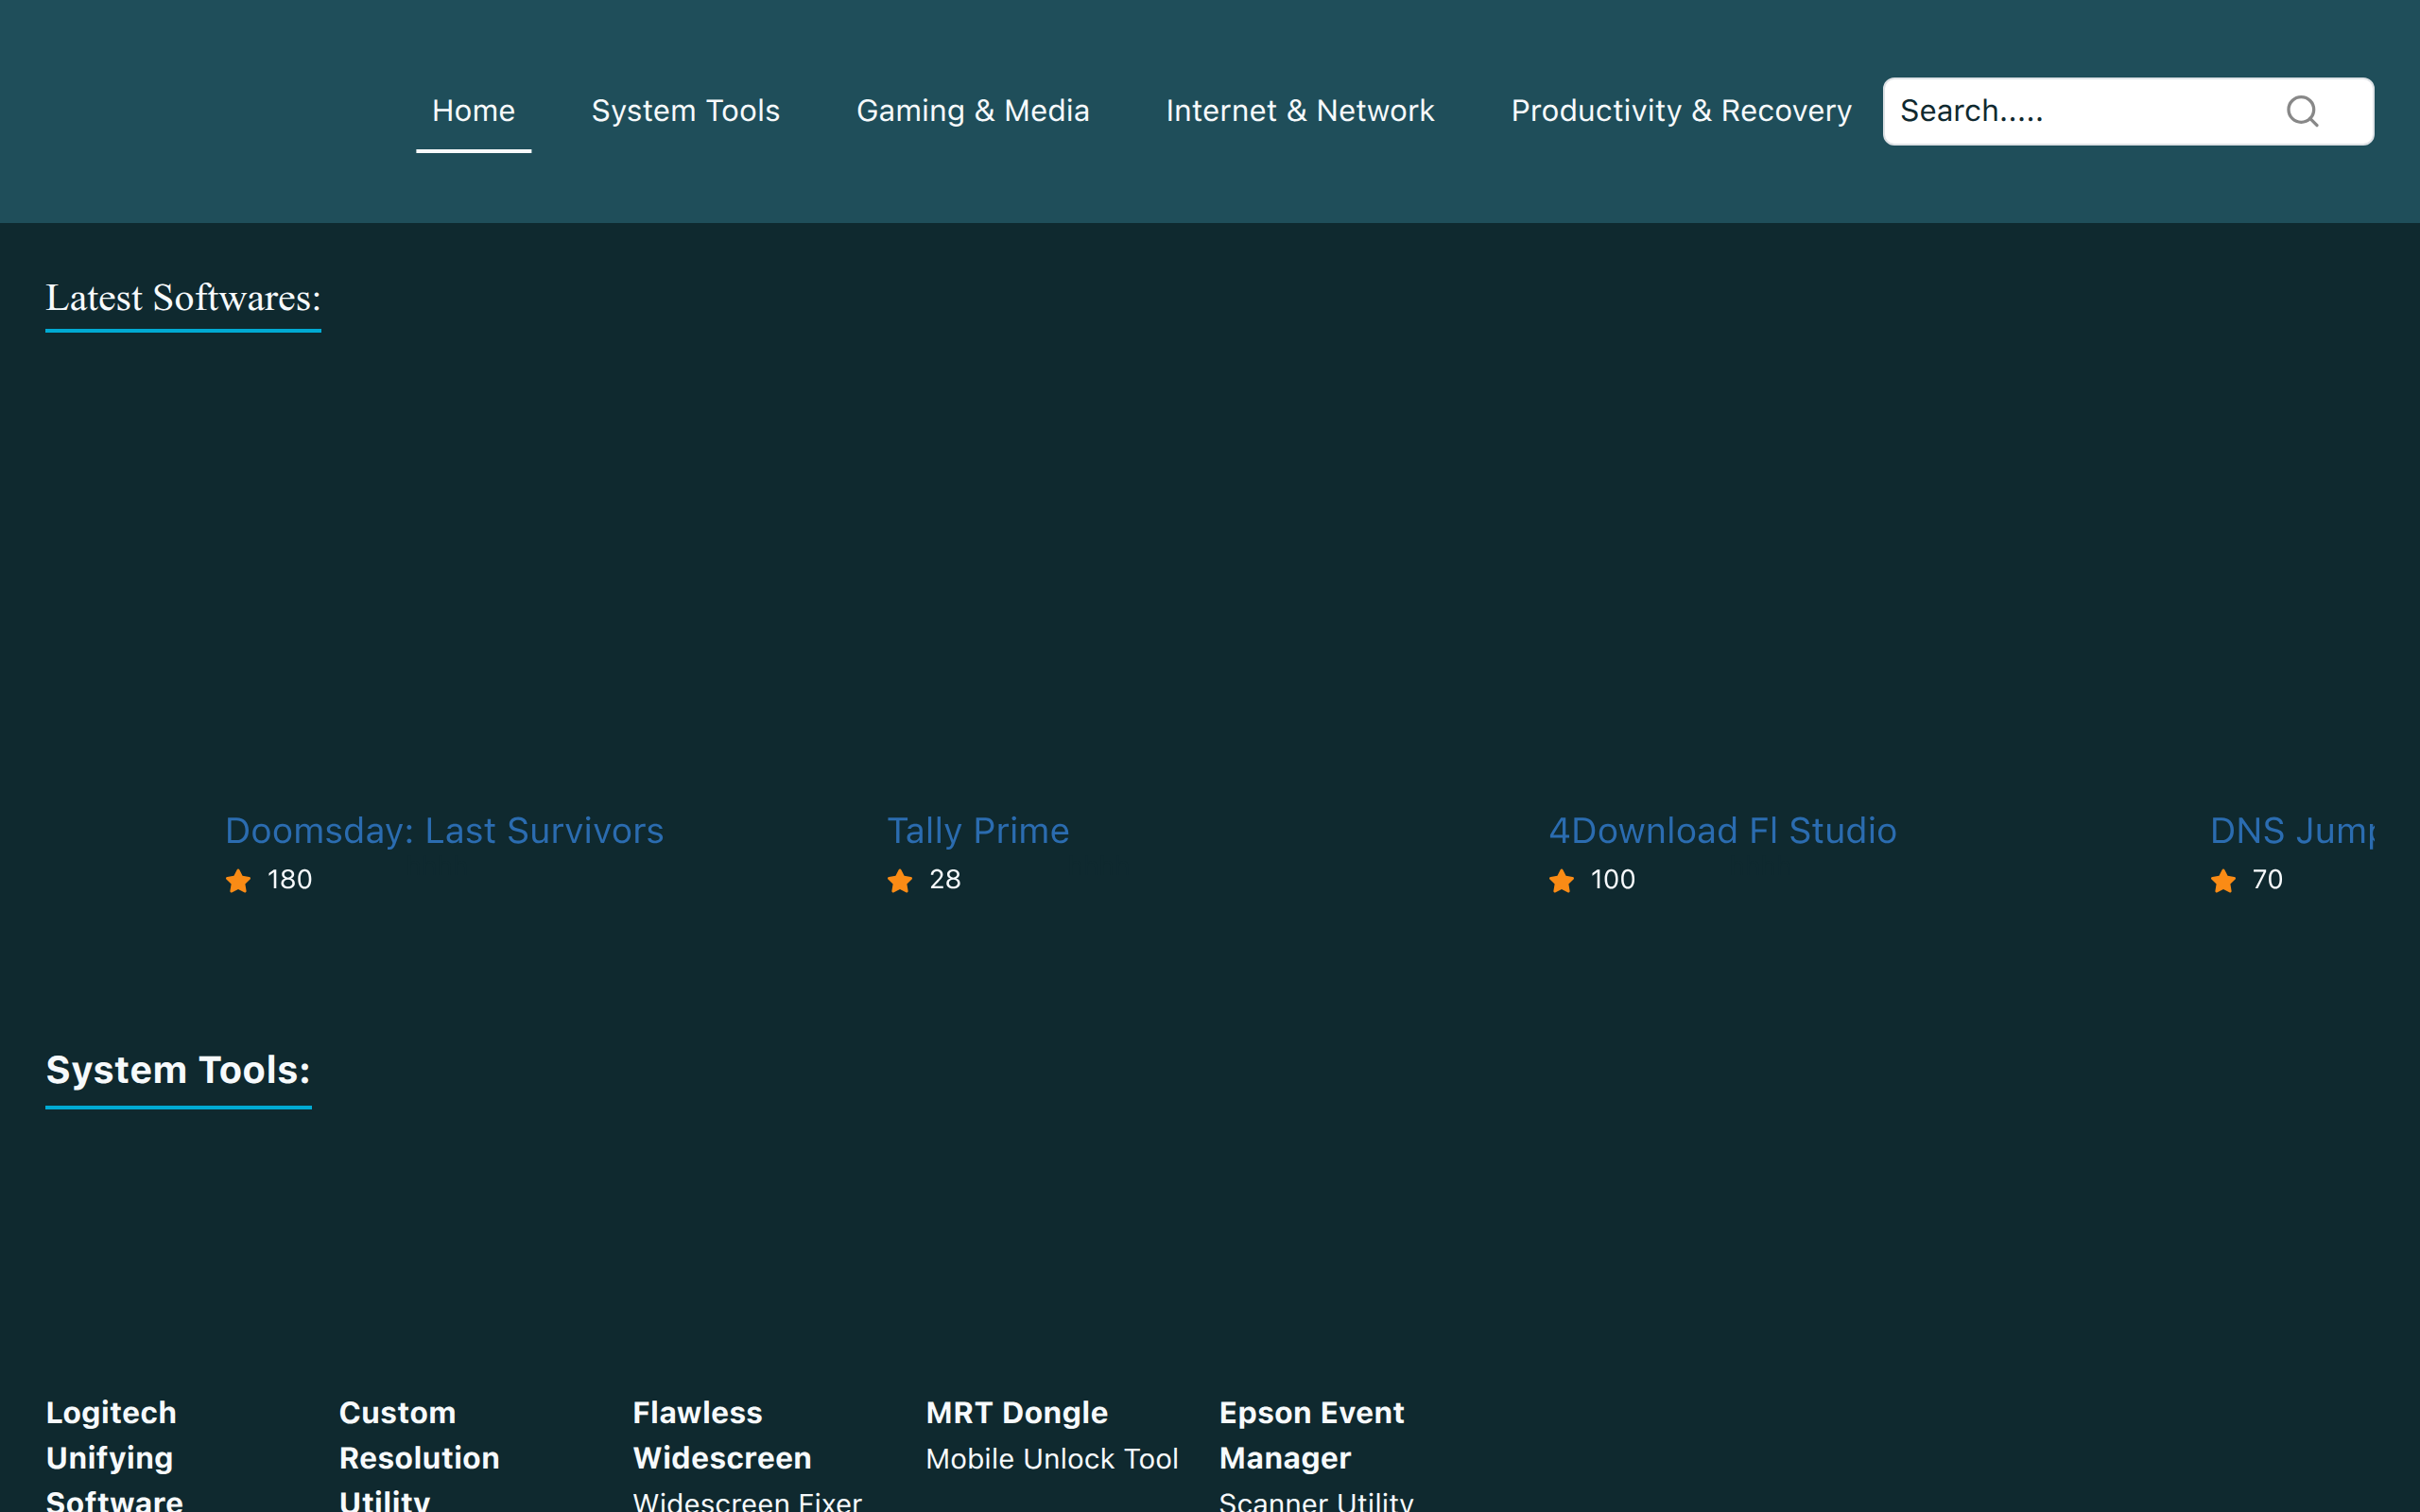Click the rating value "100"
The height and width of the screenshot is (1512, 2420).
(x=1612, y=879)
